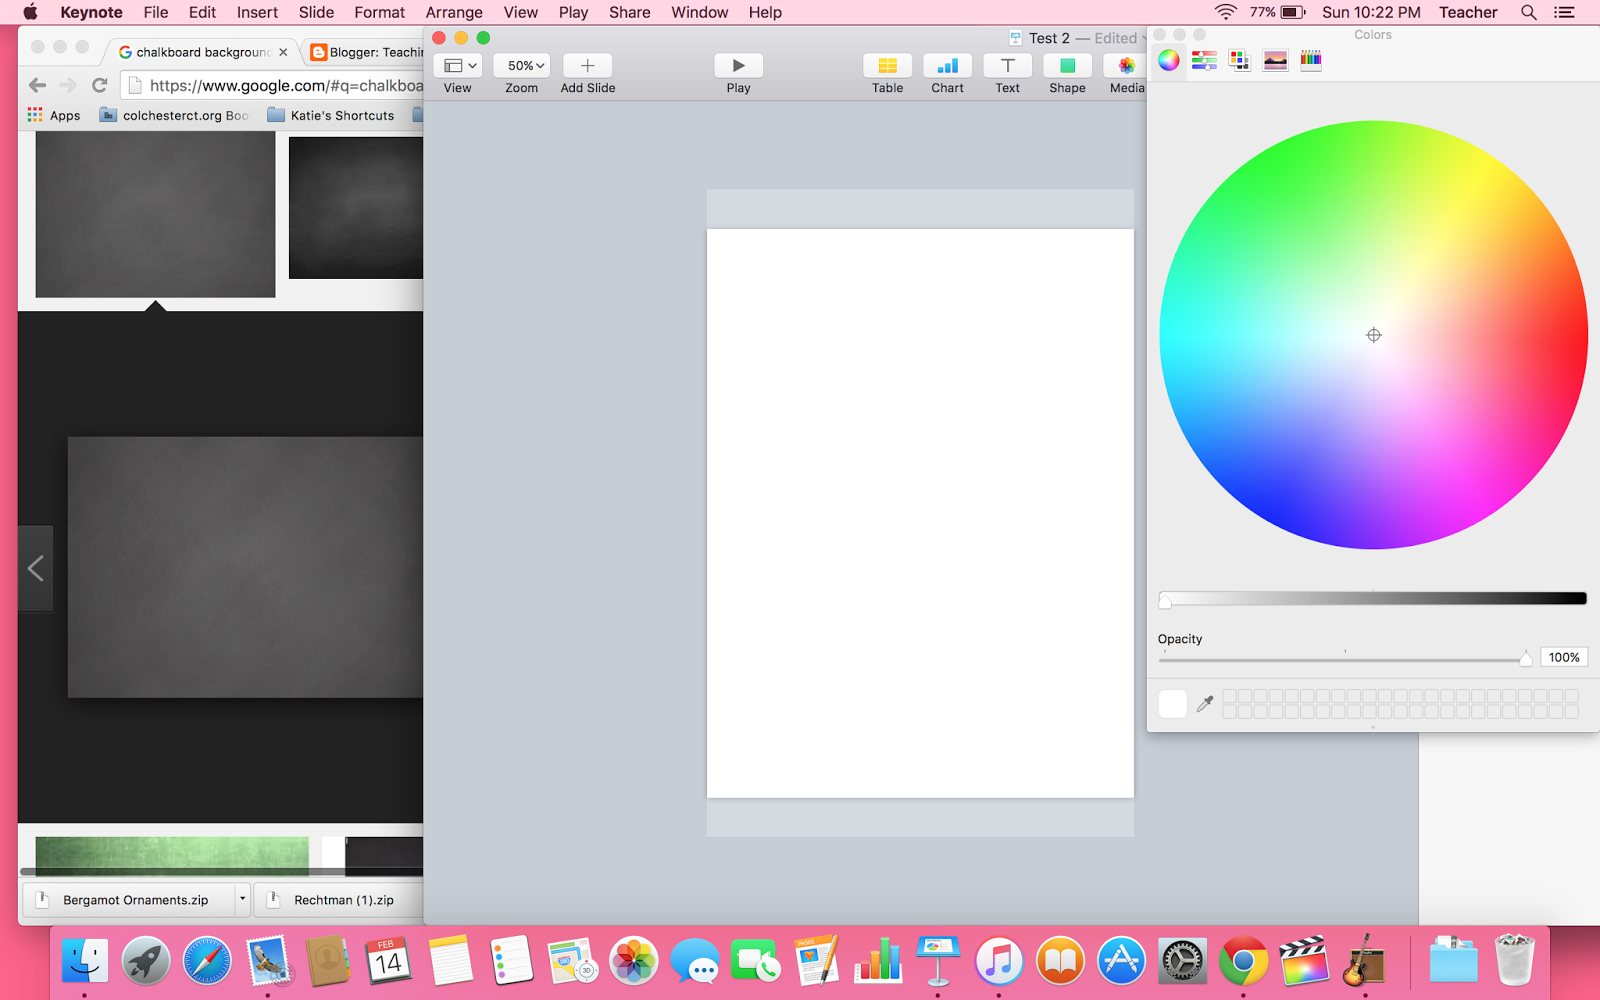Select the Blogger: Teaching Chrome tab
The image size is (1600, 1000).
click(365, 52)
